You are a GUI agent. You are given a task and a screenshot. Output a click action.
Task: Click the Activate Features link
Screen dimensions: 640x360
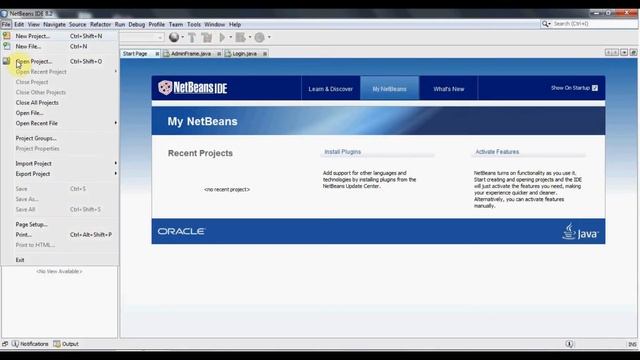(x=497, y=152)
